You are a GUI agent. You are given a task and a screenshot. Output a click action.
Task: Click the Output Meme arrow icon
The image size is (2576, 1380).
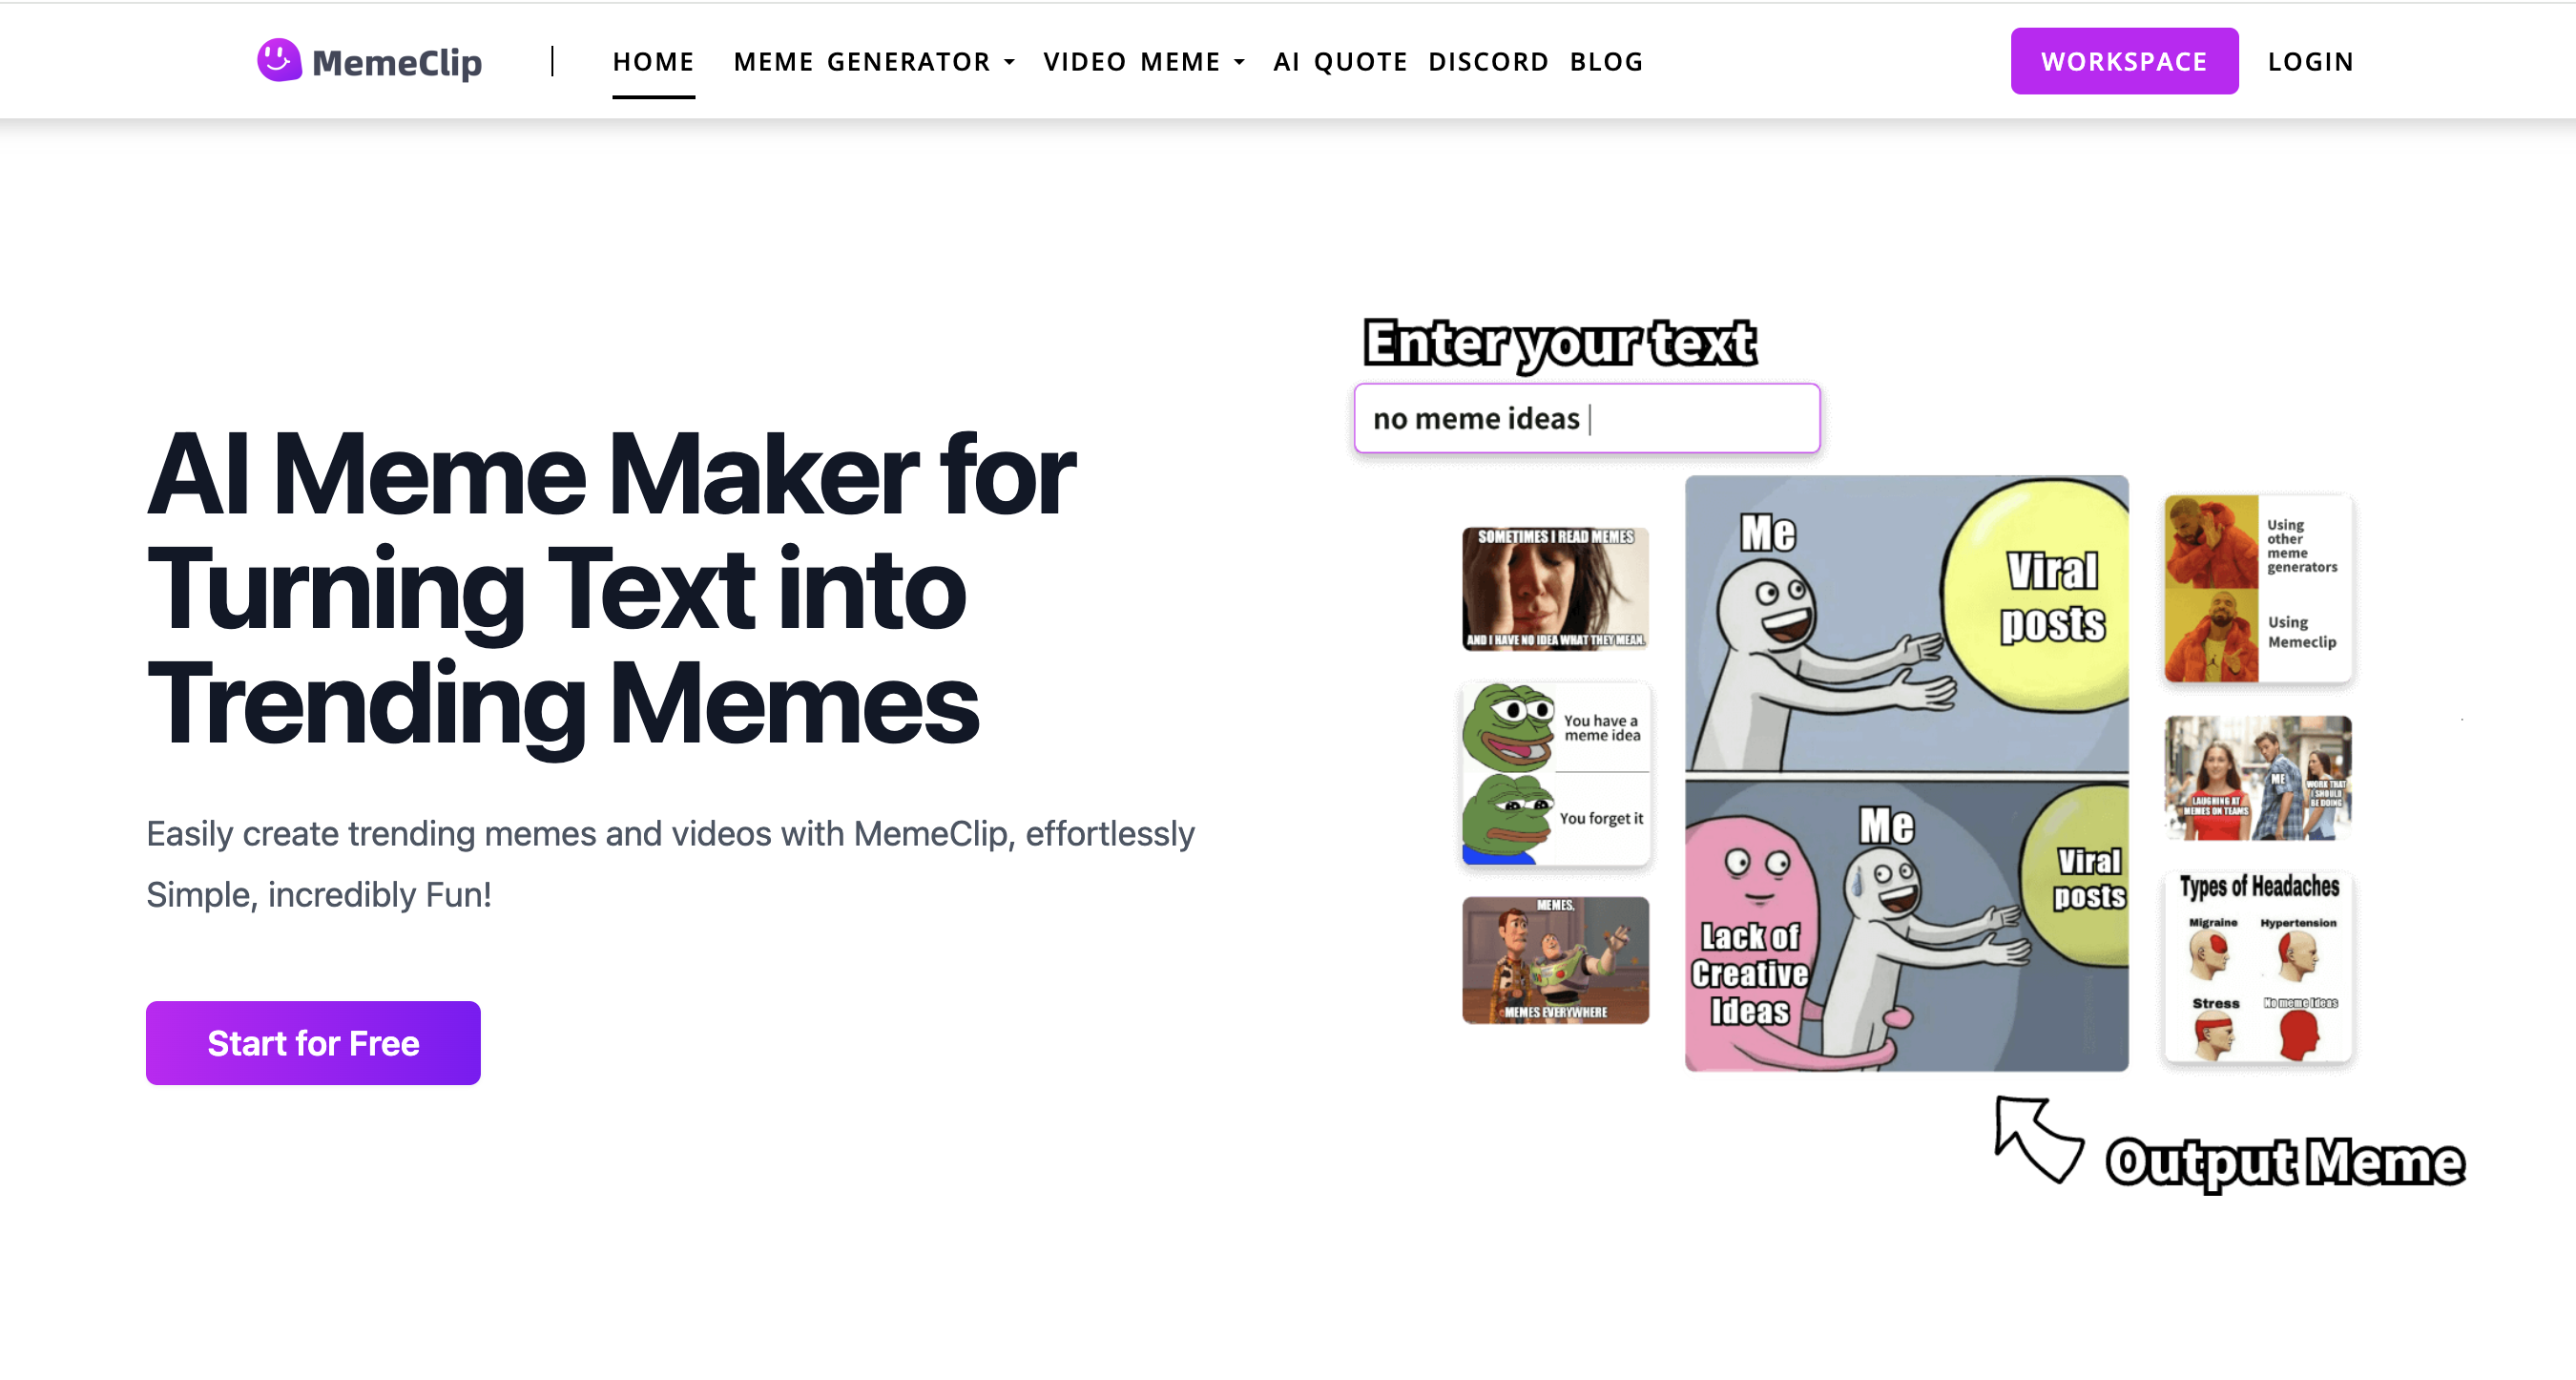tap(2038, 1139)
